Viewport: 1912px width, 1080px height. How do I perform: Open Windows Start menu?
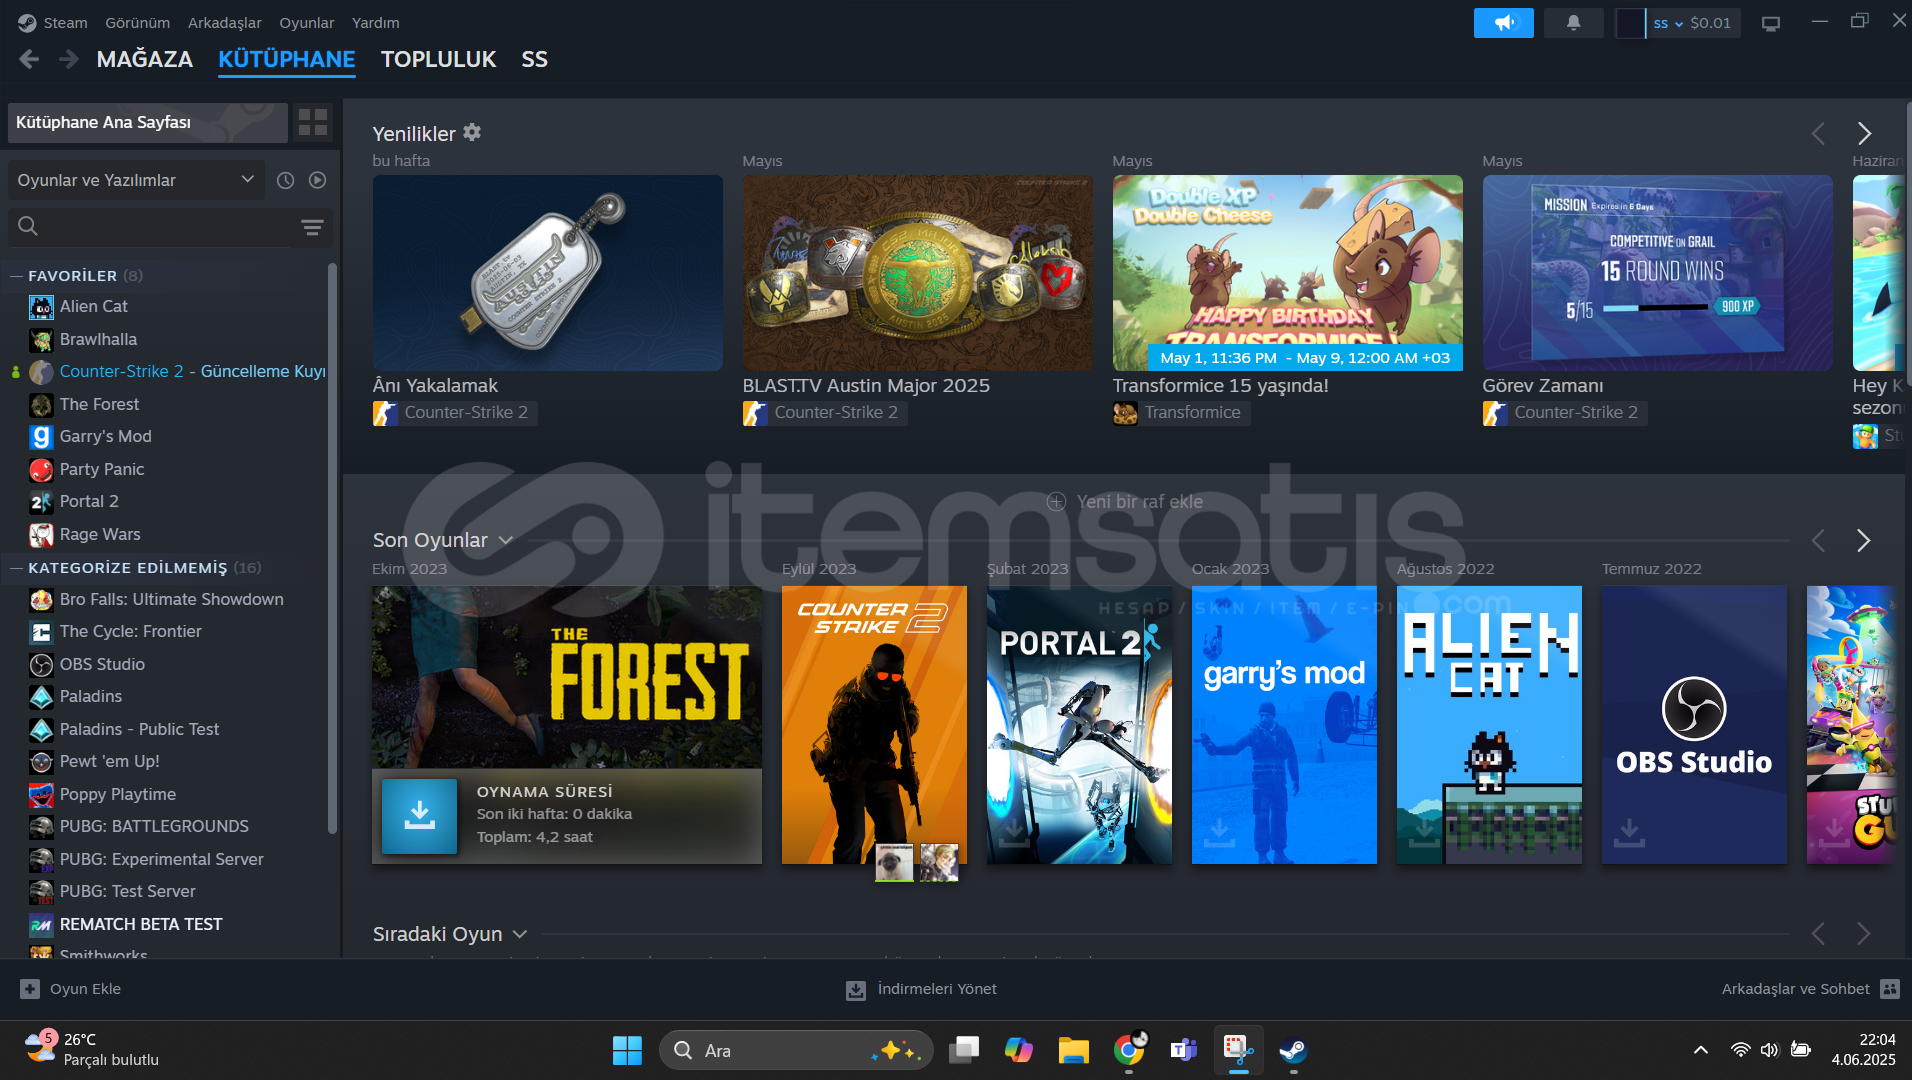(627, 1050)
